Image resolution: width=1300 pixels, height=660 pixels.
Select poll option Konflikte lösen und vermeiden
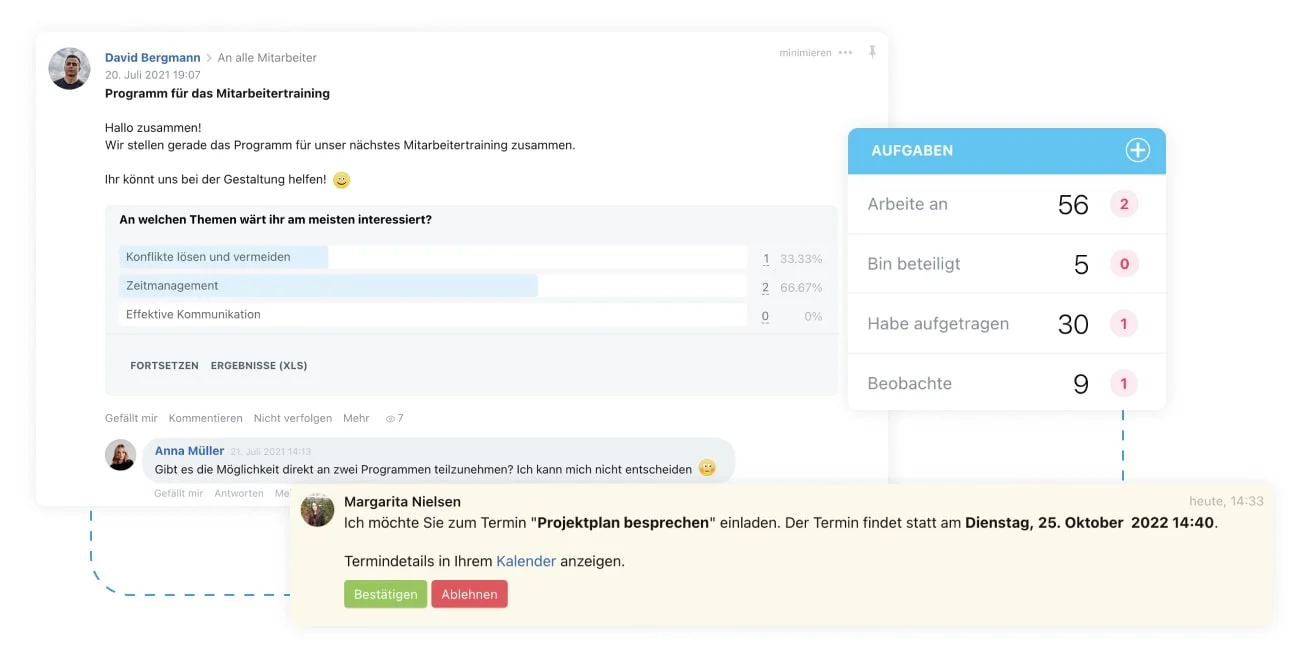click(x=433, y=257)
